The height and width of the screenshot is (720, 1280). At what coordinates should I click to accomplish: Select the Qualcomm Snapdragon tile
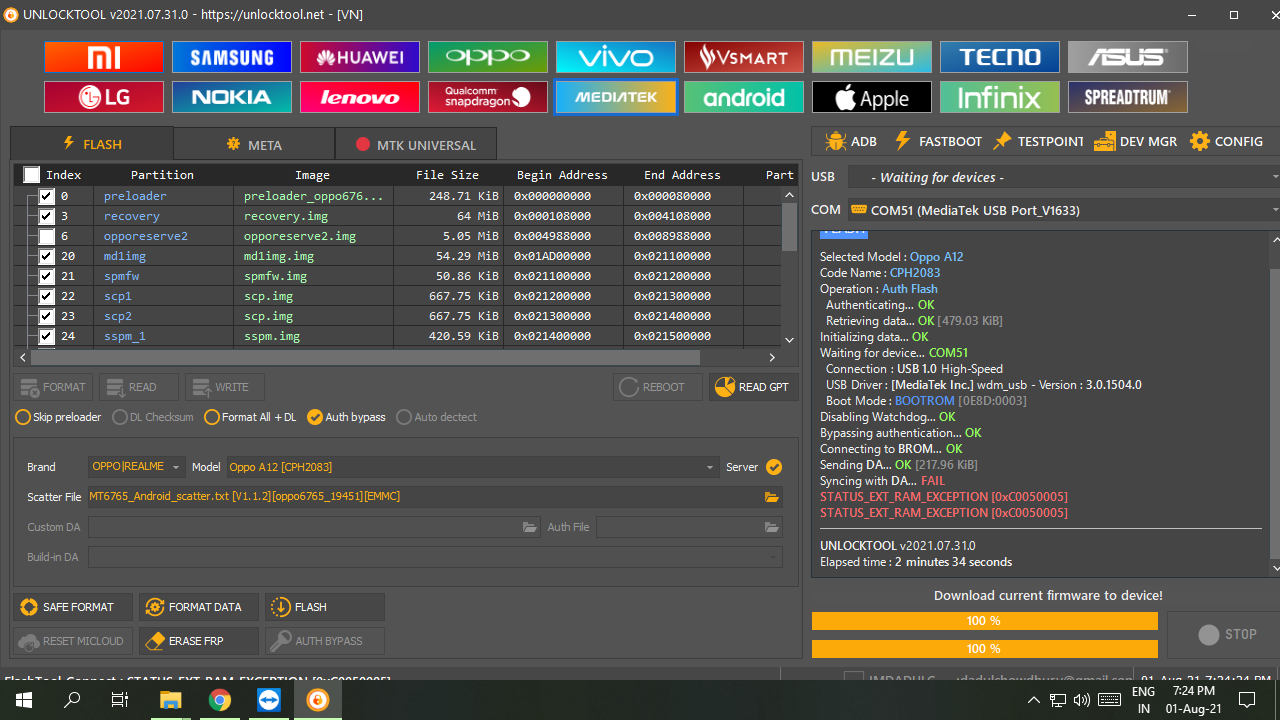pyautogui.click(x=488, y=97)
